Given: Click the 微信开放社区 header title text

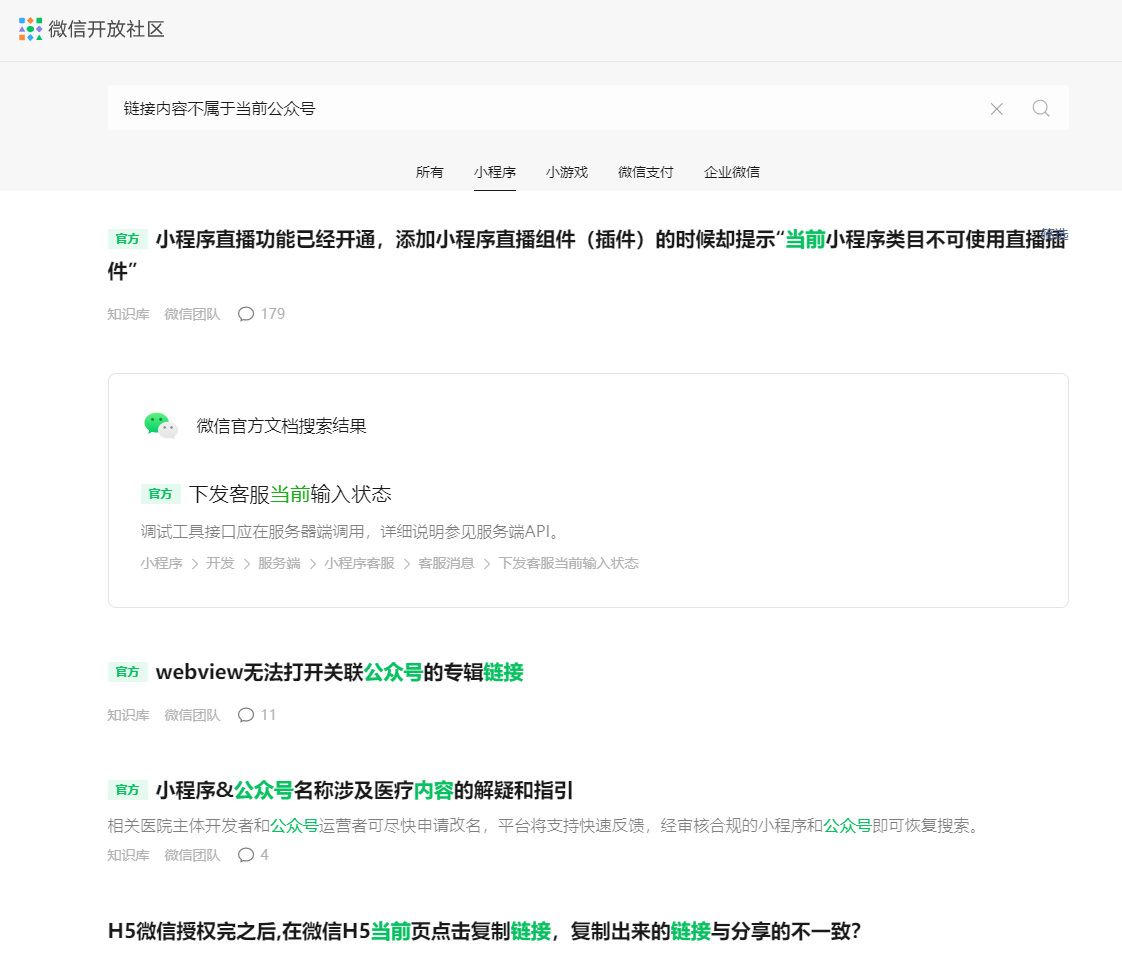Looking at the screenshot, I should coord(107,29).
